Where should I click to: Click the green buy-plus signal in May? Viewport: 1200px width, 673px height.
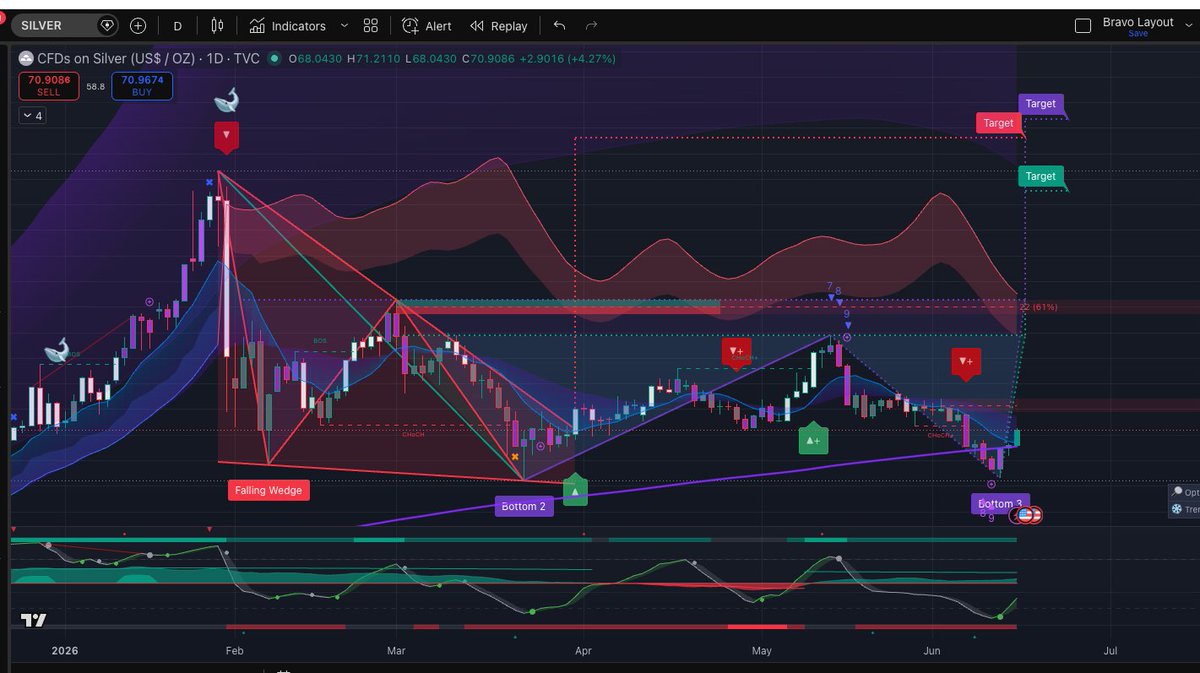813,439
